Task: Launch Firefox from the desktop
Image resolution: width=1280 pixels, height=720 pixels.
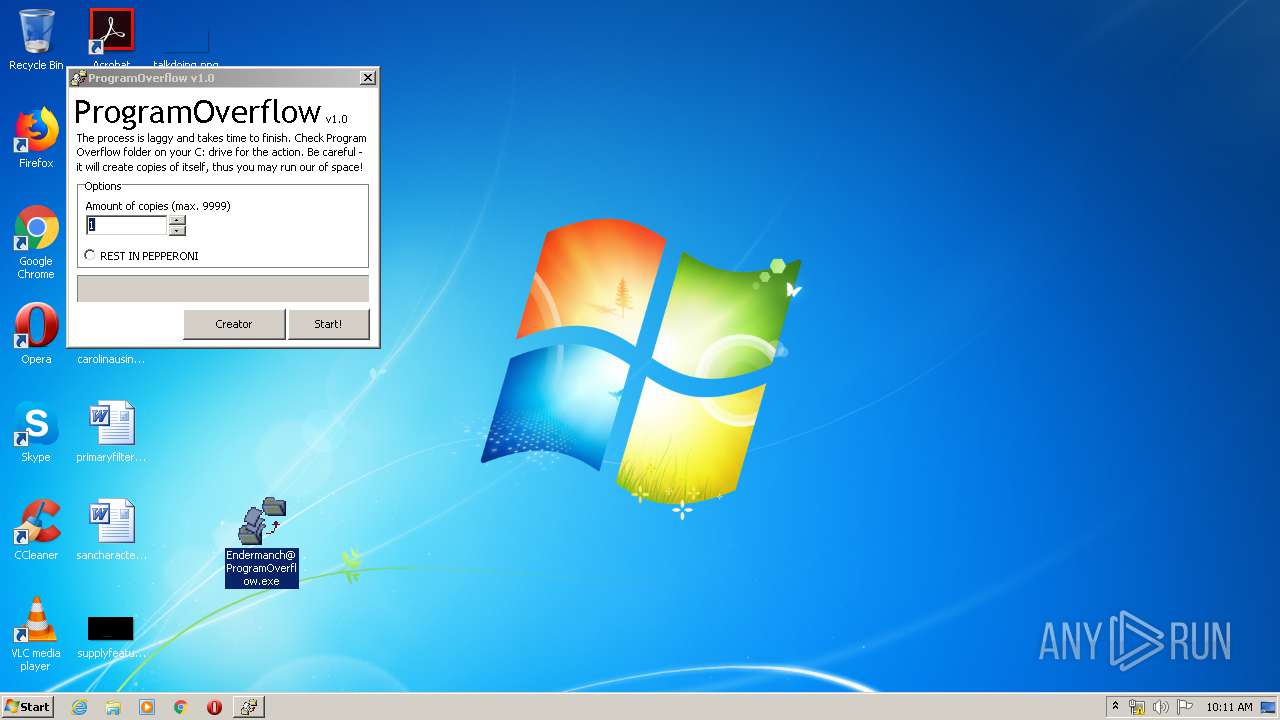Action: pos(36,138)
